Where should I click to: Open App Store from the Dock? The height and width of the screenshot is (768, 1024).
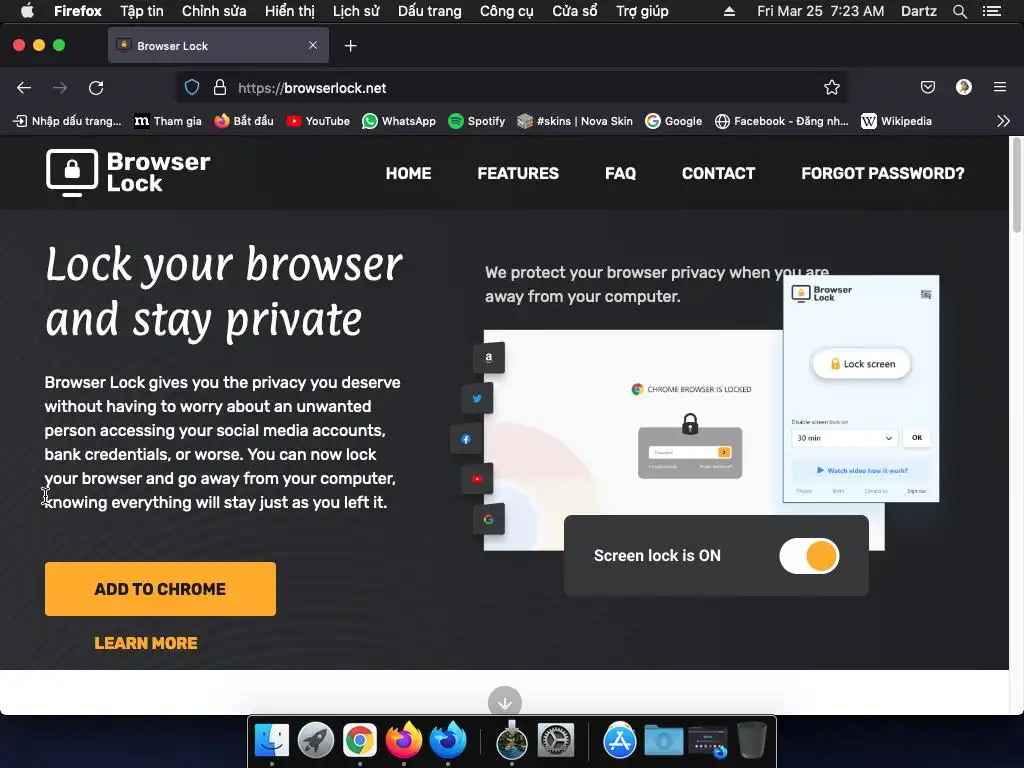pyautogui.click(x=620, y=740)
